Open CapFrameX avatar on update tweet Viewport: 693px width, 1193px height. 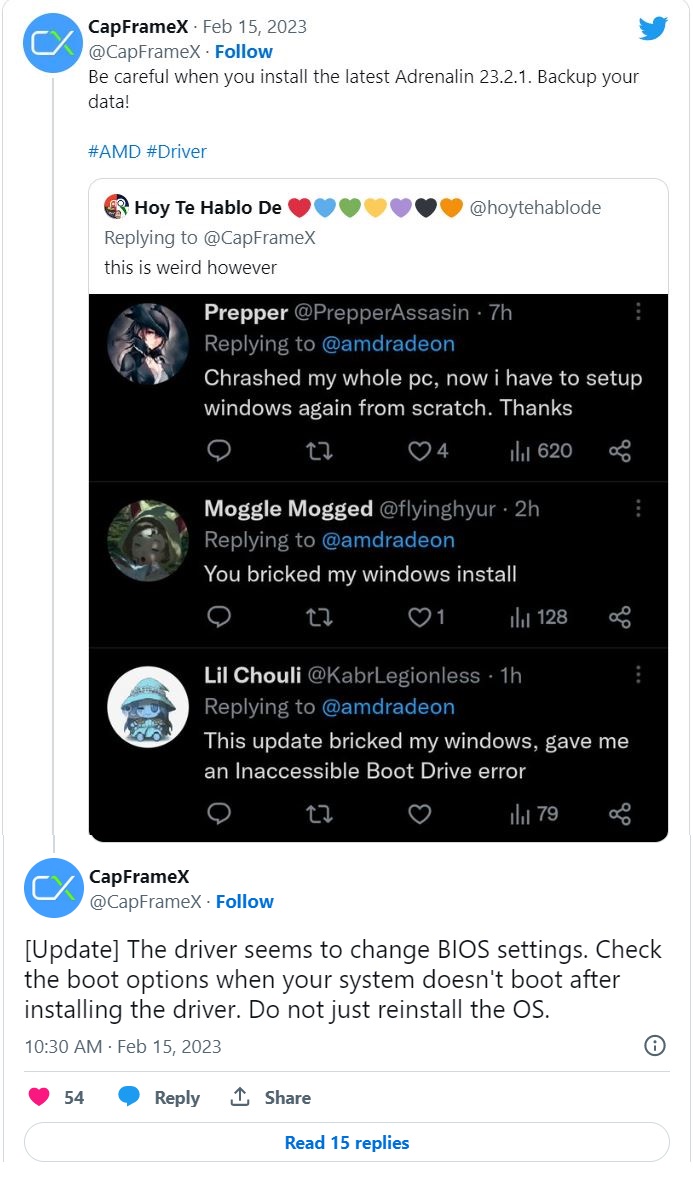(53, 888)
